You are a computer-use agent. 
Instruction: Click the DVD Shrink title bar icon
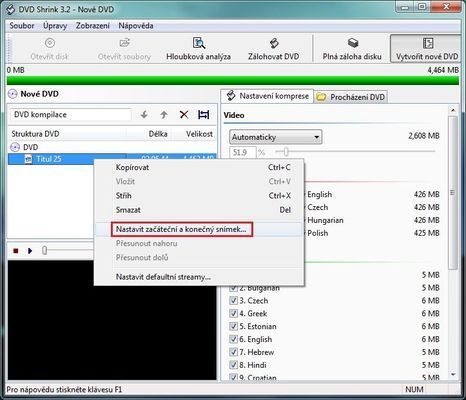(x=11, y=9)
